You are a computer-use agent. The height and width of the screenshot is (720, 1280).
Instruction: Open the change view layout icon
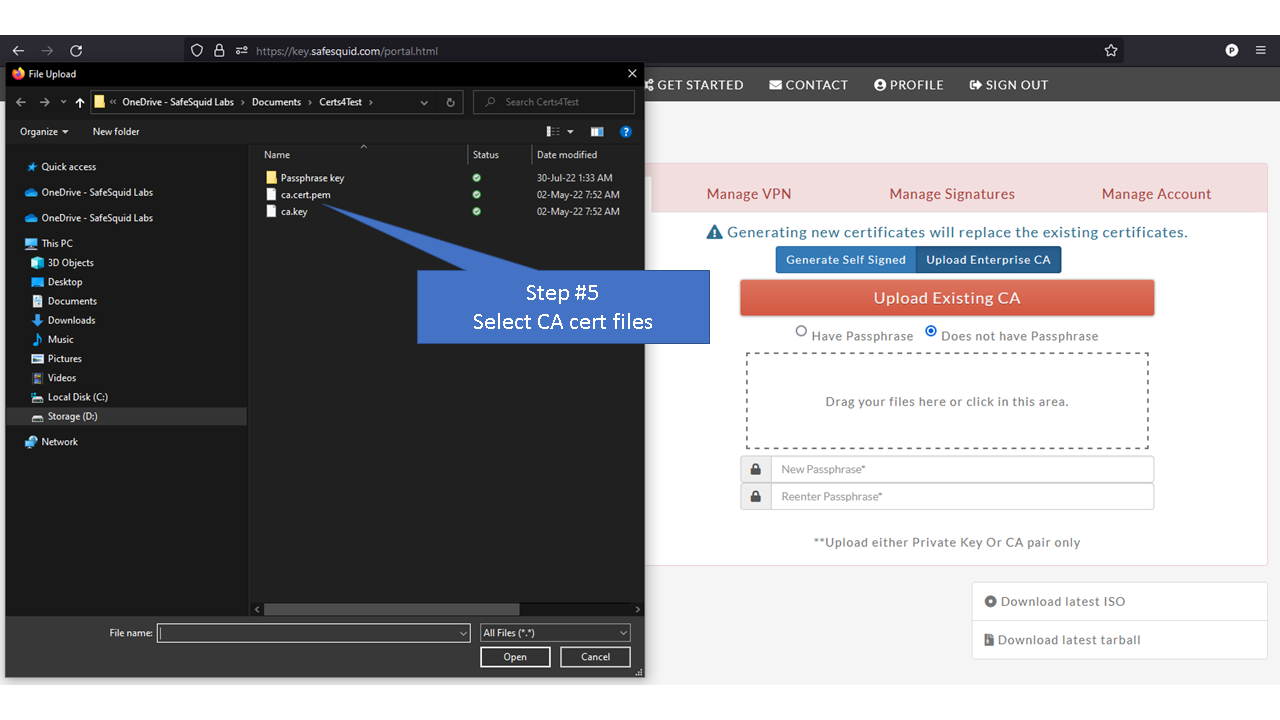pyautogui.click(x=556, y=131)
